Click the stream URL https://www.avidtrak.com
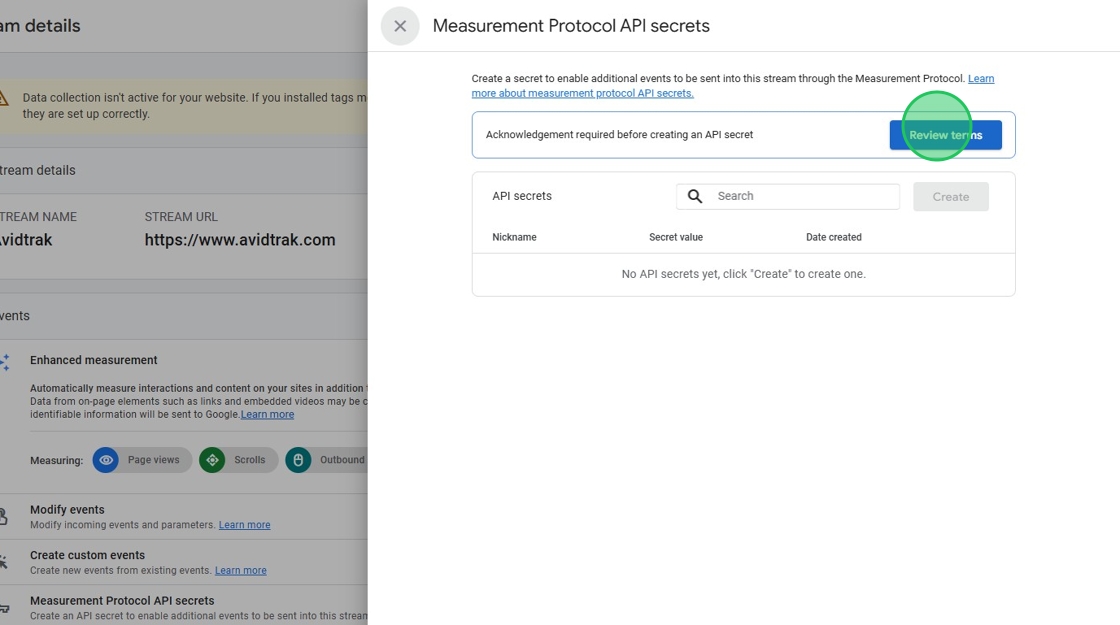This screenshot has width=1120, height=625. point(240,240)
